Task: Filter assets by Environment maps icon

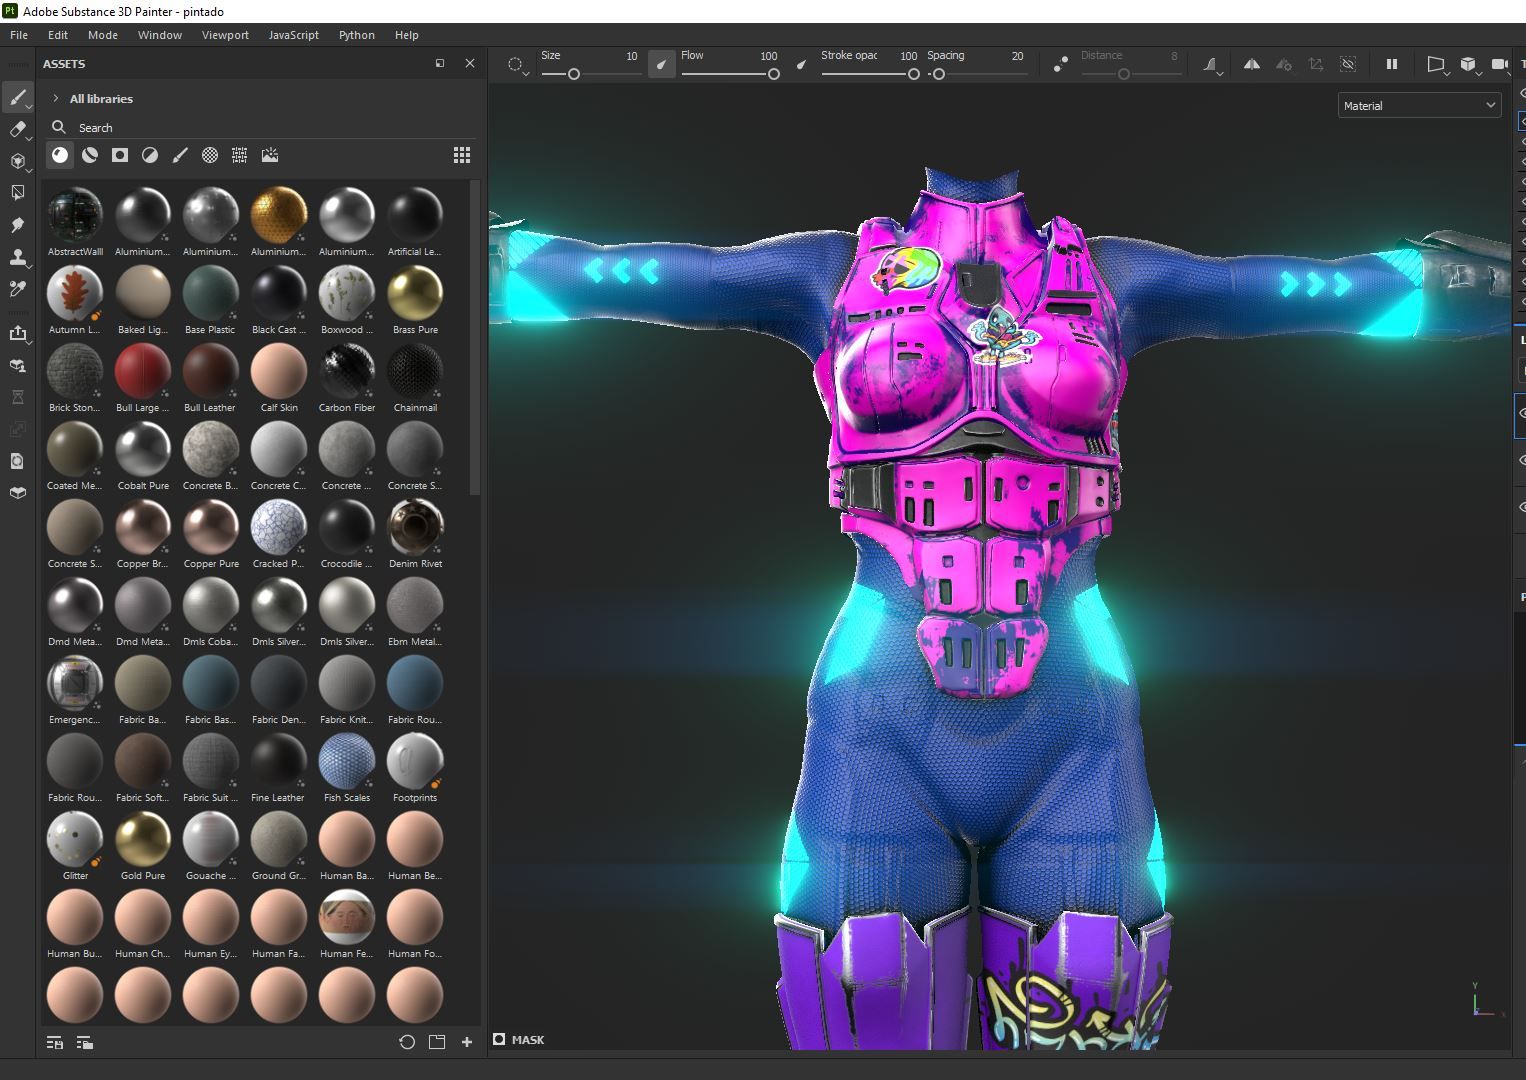Action: [x=270, y=155]
